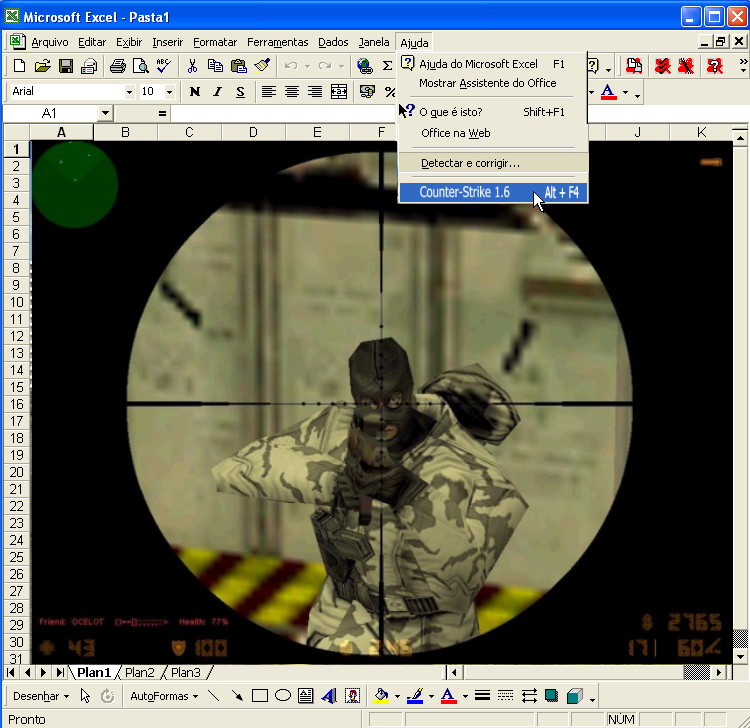Insert a Text Box
This screenshot has width=750, height=728.
pyautogui.click(x=306, y=695)
